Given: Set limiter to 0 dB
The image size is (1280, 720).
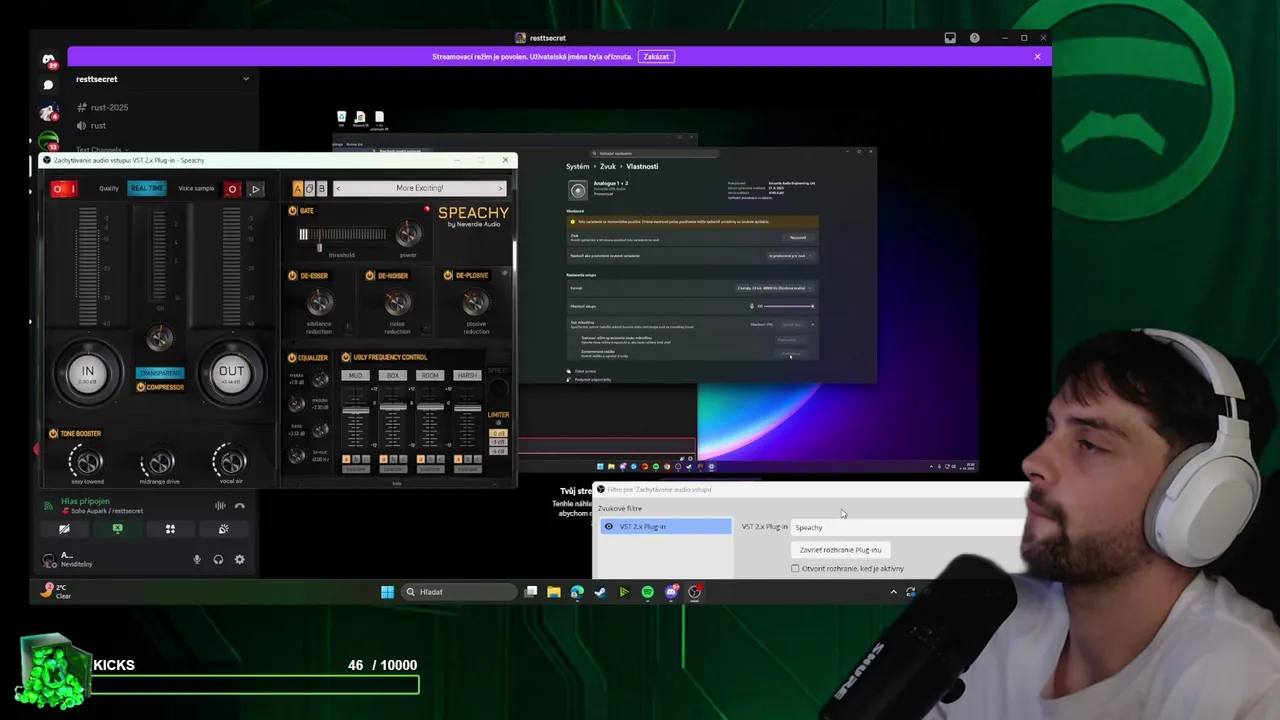Looking at the screenshot, I should (498, 433).
